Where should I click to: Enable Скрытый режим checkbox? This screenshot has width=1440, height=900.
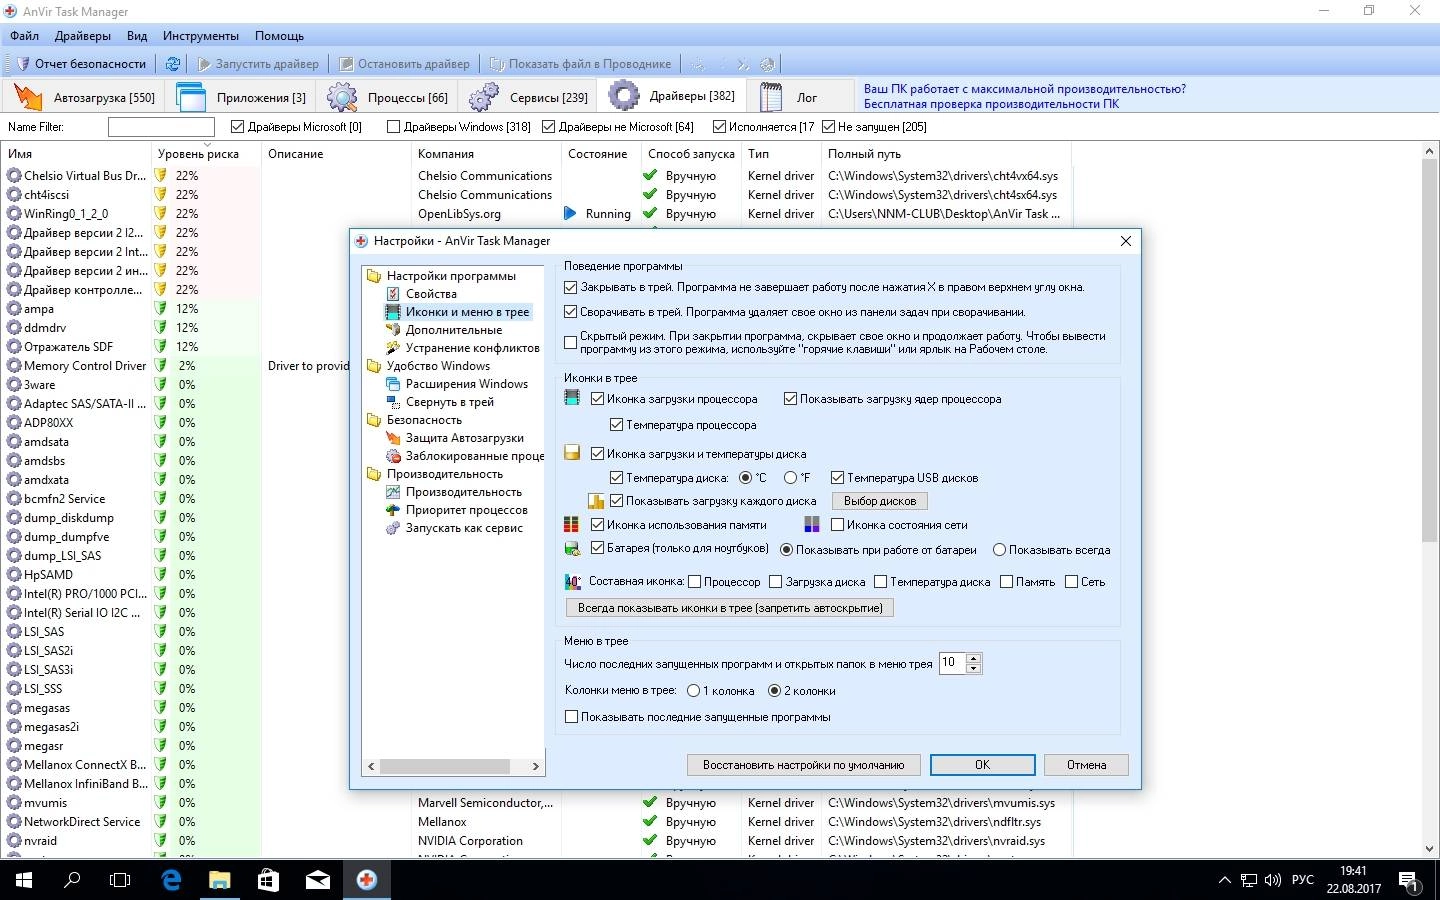(571, 343)
